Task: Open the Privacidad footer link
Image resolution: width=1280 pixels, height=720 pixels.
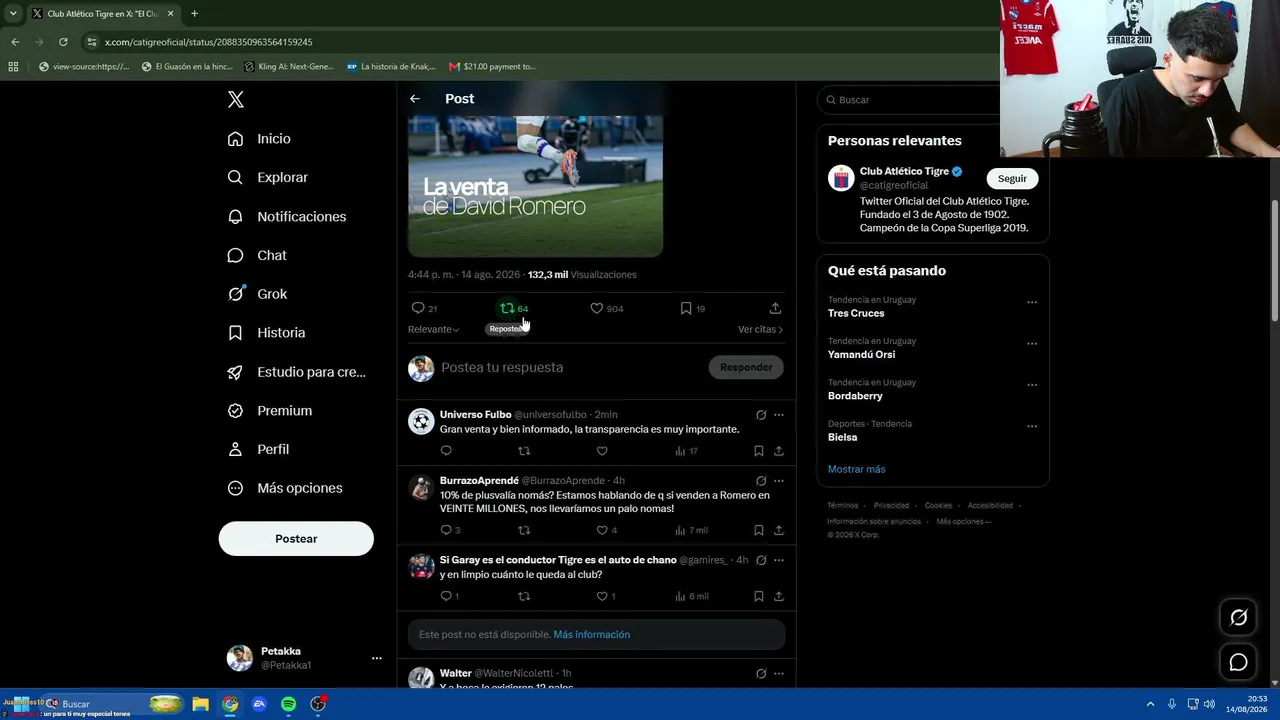Action: (x=891, y=506)
